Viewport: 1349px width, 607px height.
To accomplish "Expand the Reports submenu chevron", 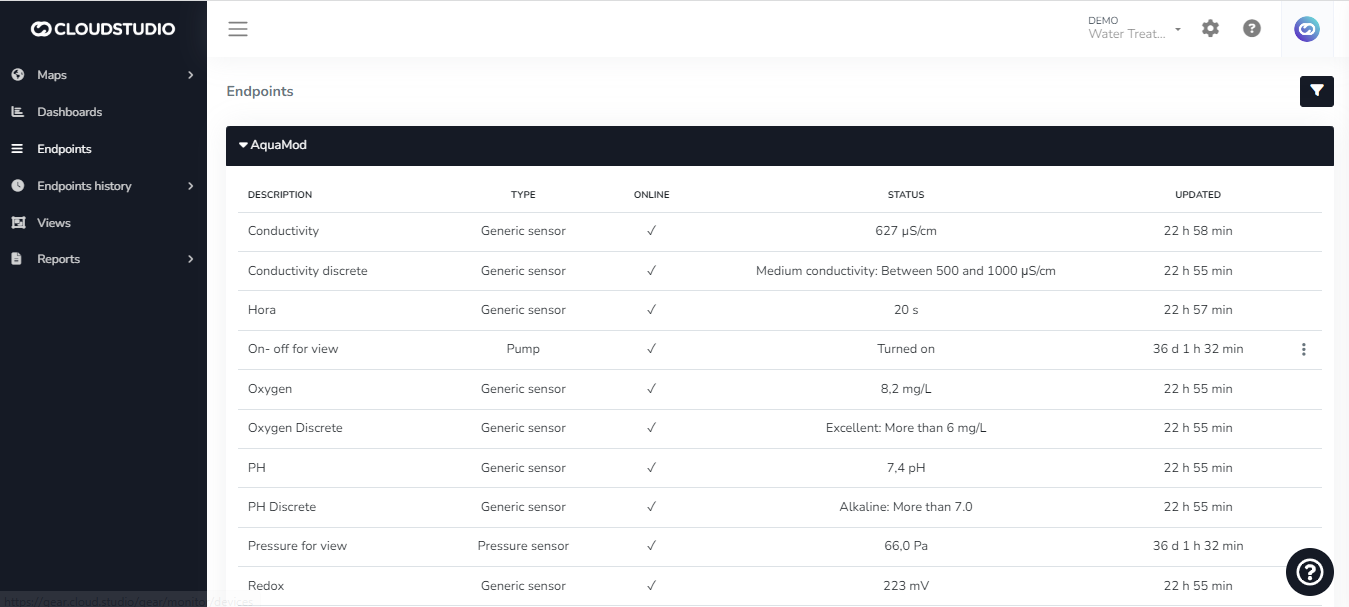I will click(x=190, y=258).
